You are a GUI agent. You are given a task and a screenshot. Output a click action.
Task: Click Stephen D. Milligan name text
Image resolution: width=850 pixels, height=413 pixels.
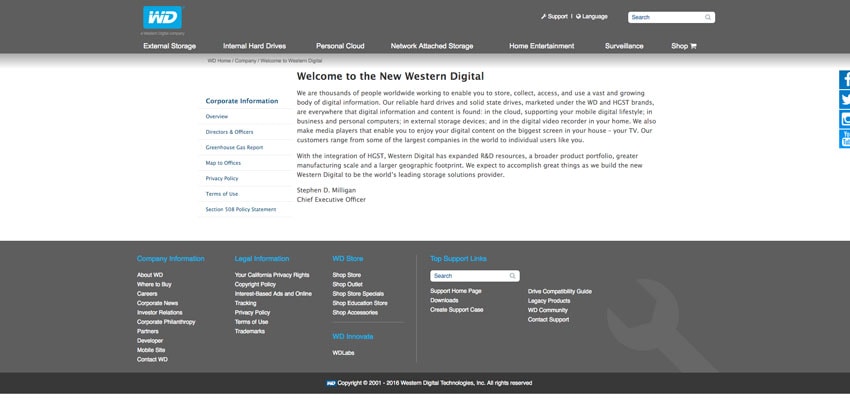(326, 190)
